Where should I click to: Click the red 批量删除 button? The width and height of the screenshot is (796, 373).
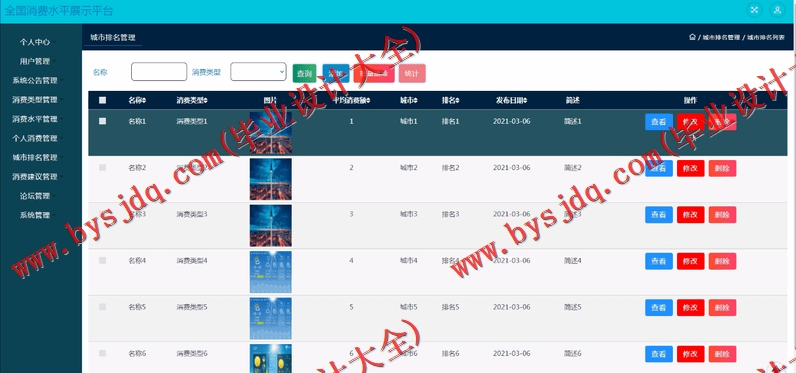(374, 74)
